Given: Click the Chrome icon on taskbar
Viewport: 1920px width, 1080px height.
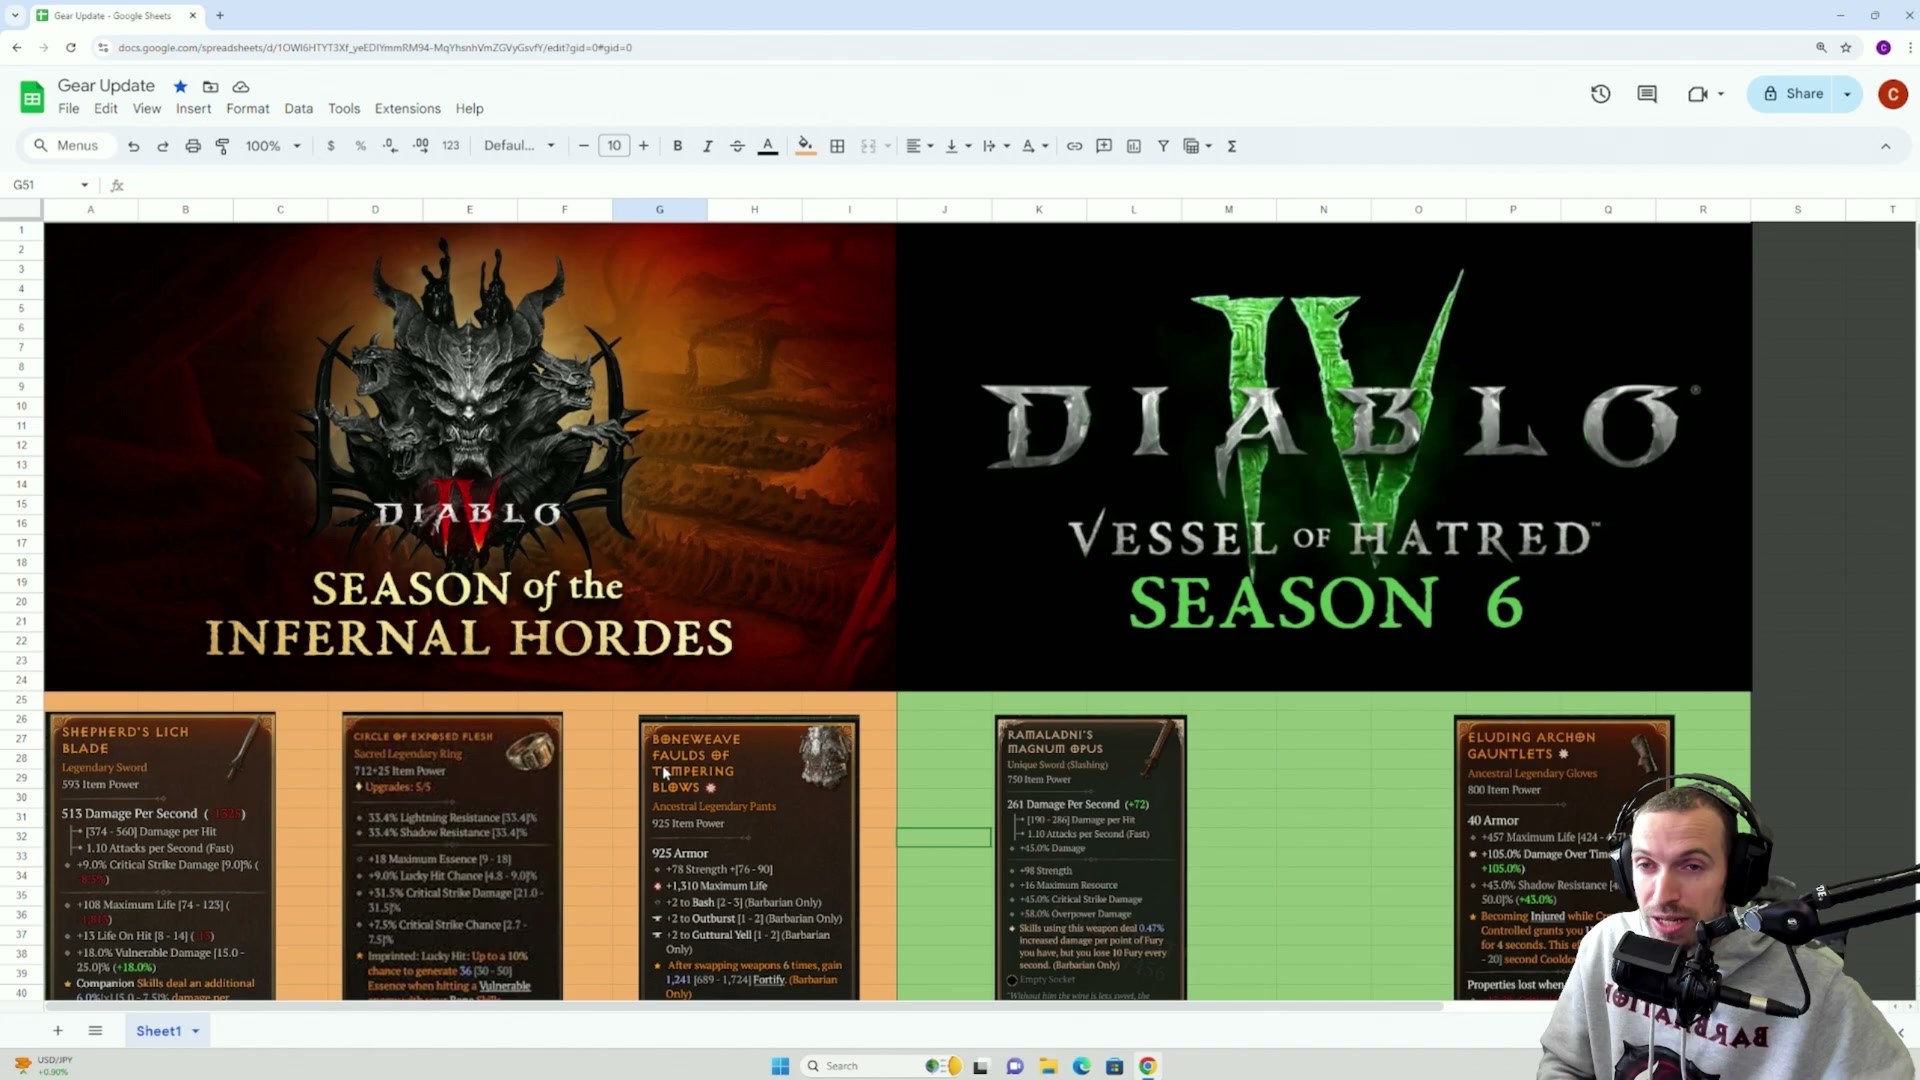Looking at the screenshot, I should coord(1148,1066).
